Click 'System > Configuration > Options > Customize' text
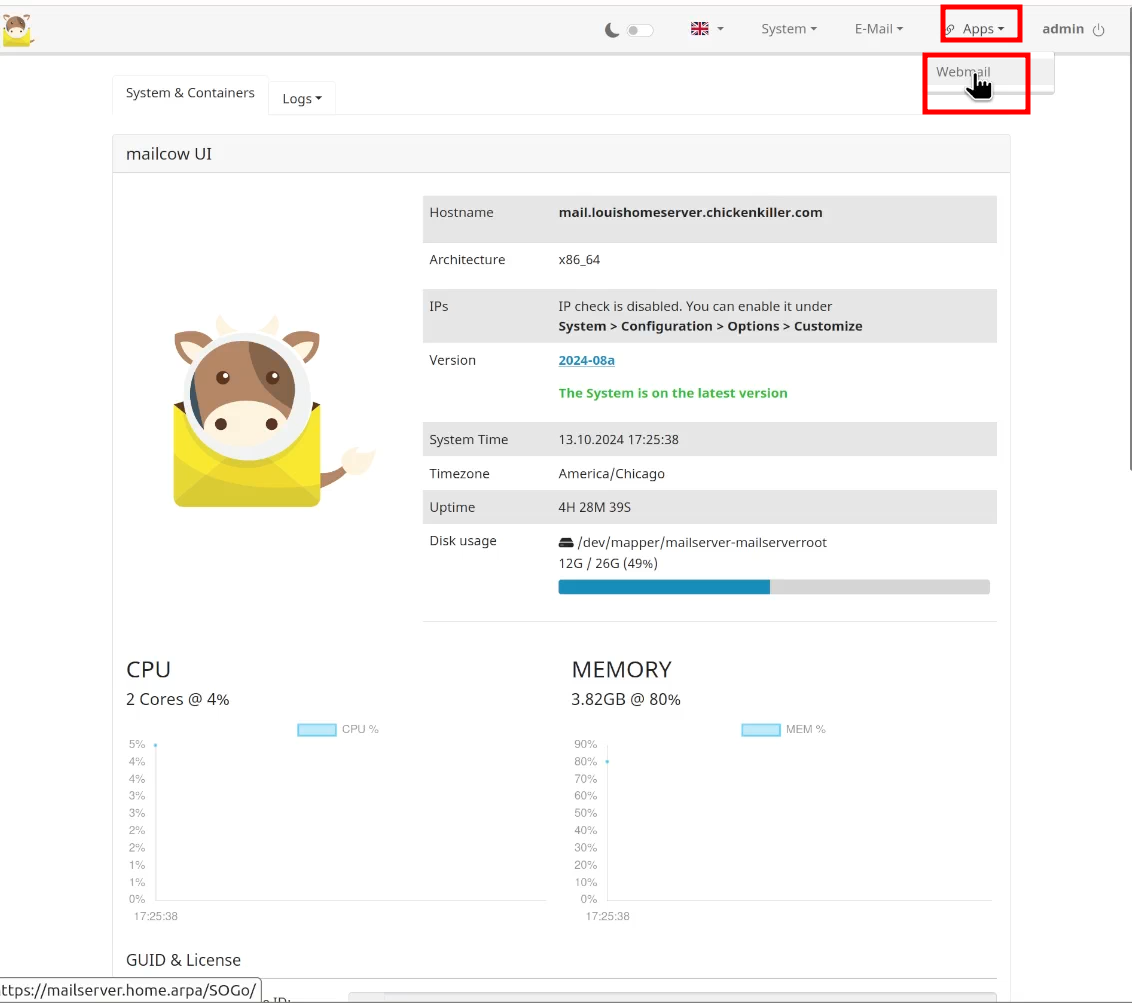This screenshot has width=1132, height=1003. [x=710, y=326]
